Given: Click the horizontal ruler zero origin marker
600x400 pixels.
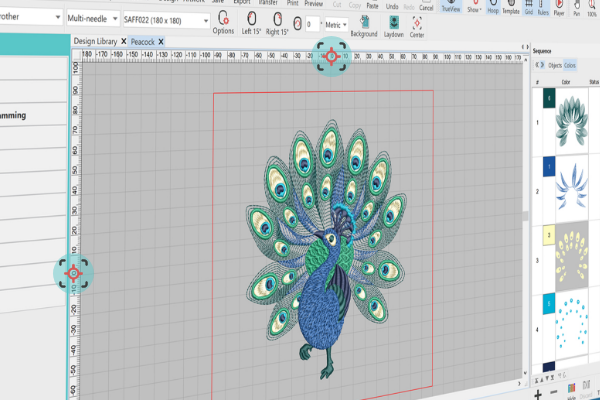Looking at the screenshot, I should 331,57.
